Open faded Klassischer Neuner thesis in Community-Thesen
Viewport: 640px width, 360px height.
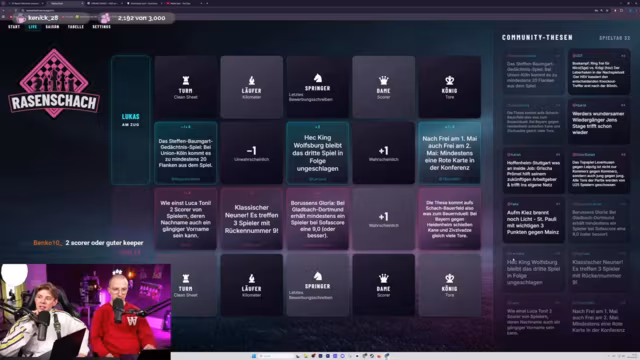[599, 270]
